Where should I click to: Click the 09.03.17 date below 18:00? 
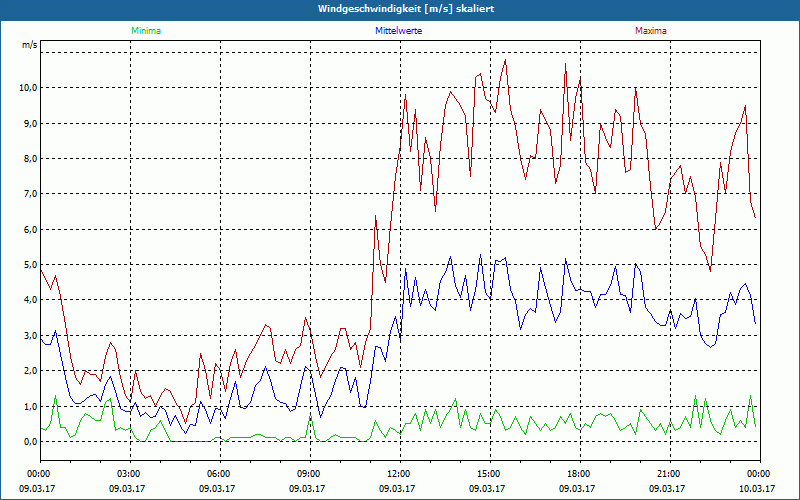pyautogui.click(x=577, y=488)
